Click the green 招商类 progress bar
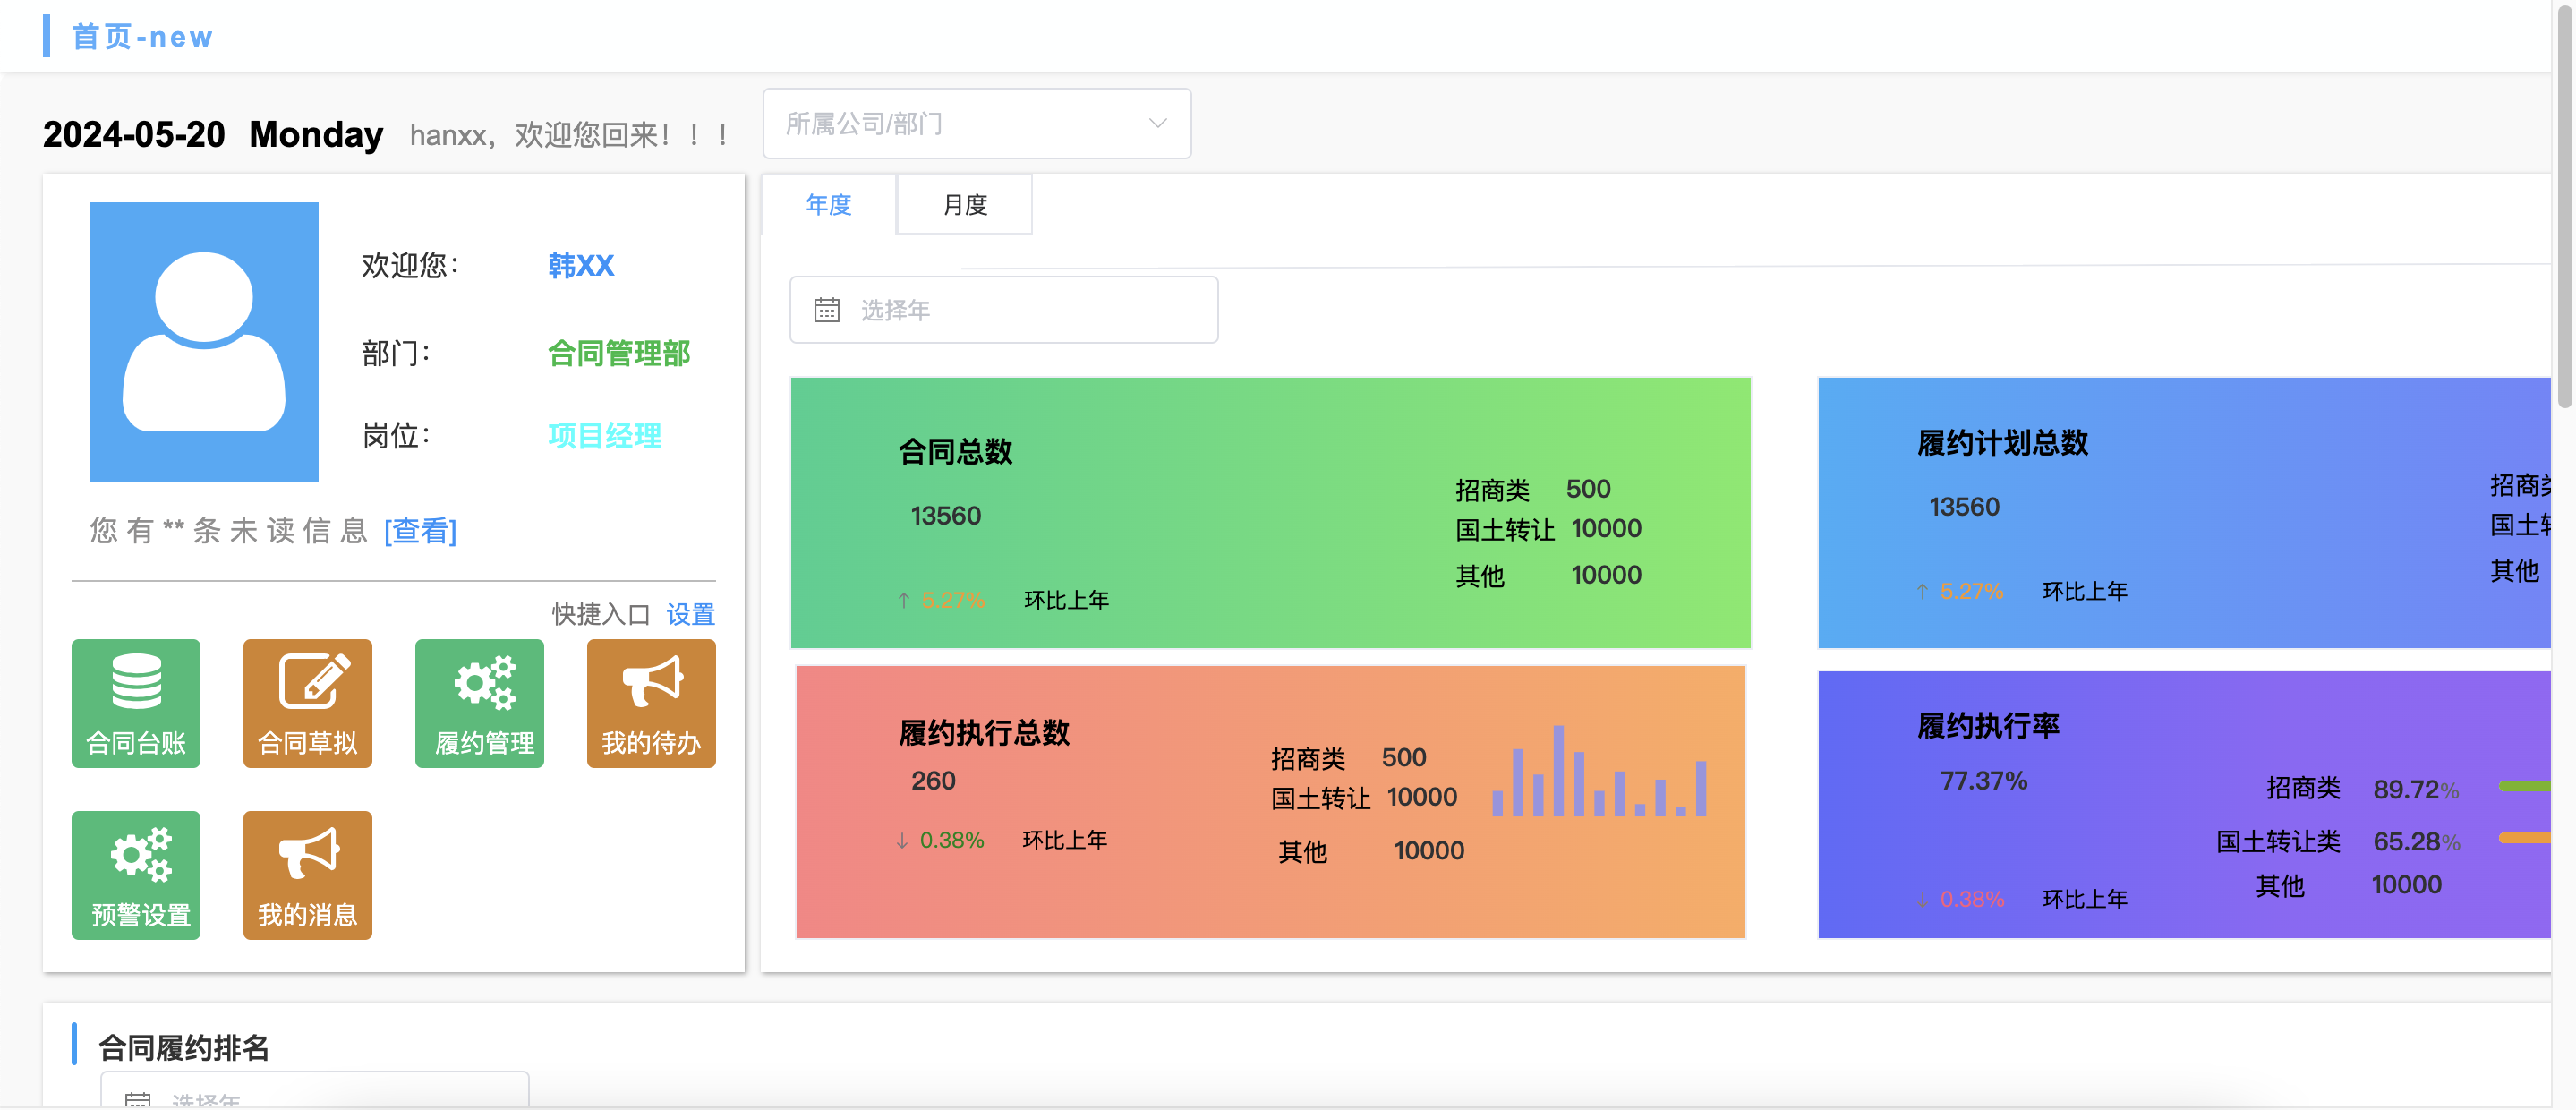The image size is (2576, 1110). pos(2525,787)
